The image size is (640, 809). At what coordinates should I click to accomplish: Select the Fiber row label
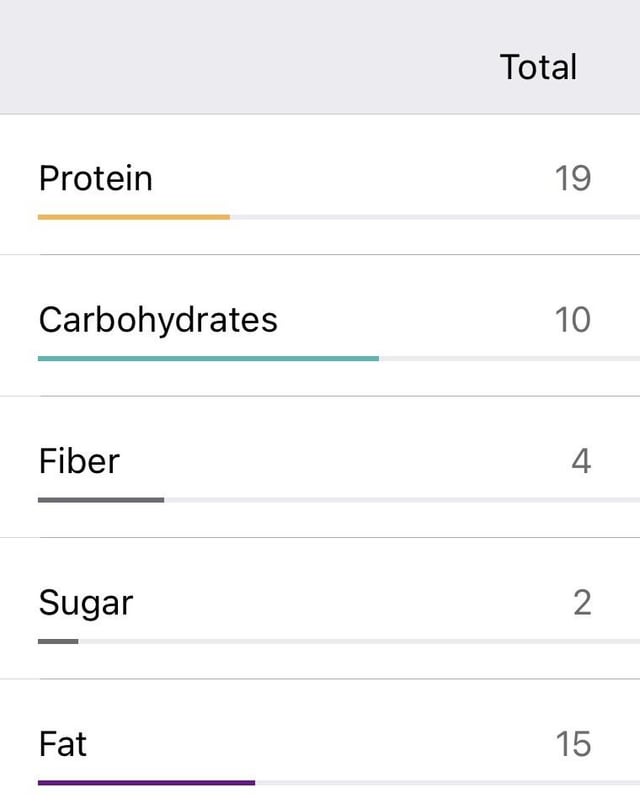coord(79,461)
